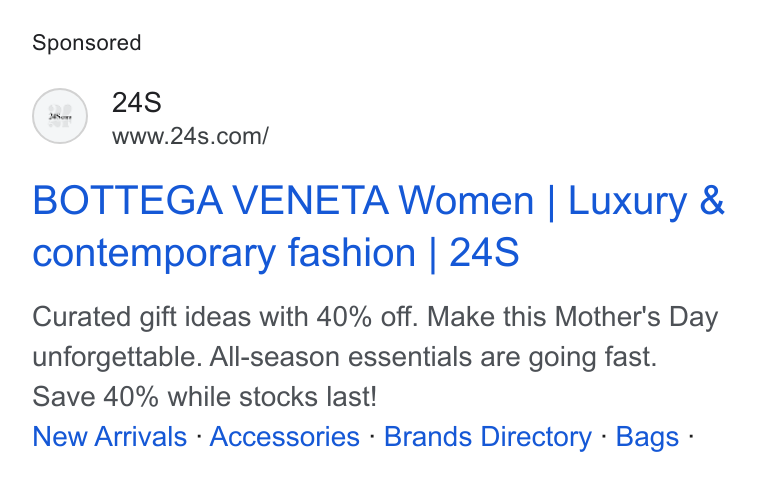Click the word 'unforgettable' in the description
This screenshot has width=760, height=480.
click(x=117, y=357)
